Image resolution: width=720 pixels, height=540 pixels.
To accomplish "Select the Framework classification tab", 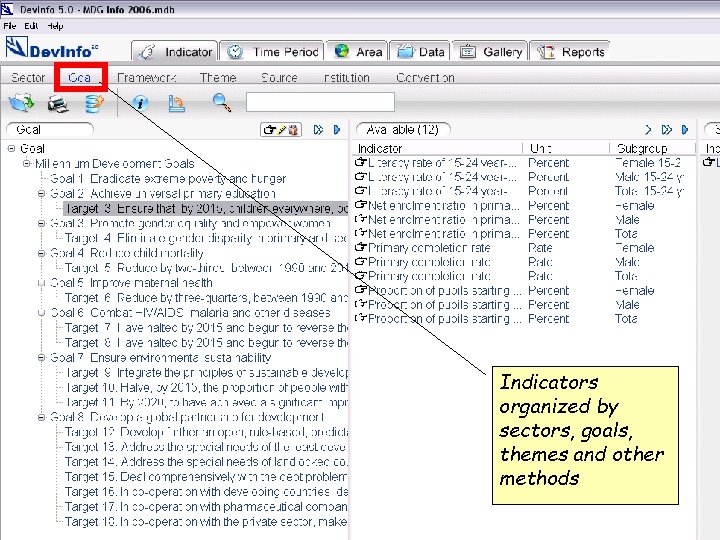I will click(146, 78).
